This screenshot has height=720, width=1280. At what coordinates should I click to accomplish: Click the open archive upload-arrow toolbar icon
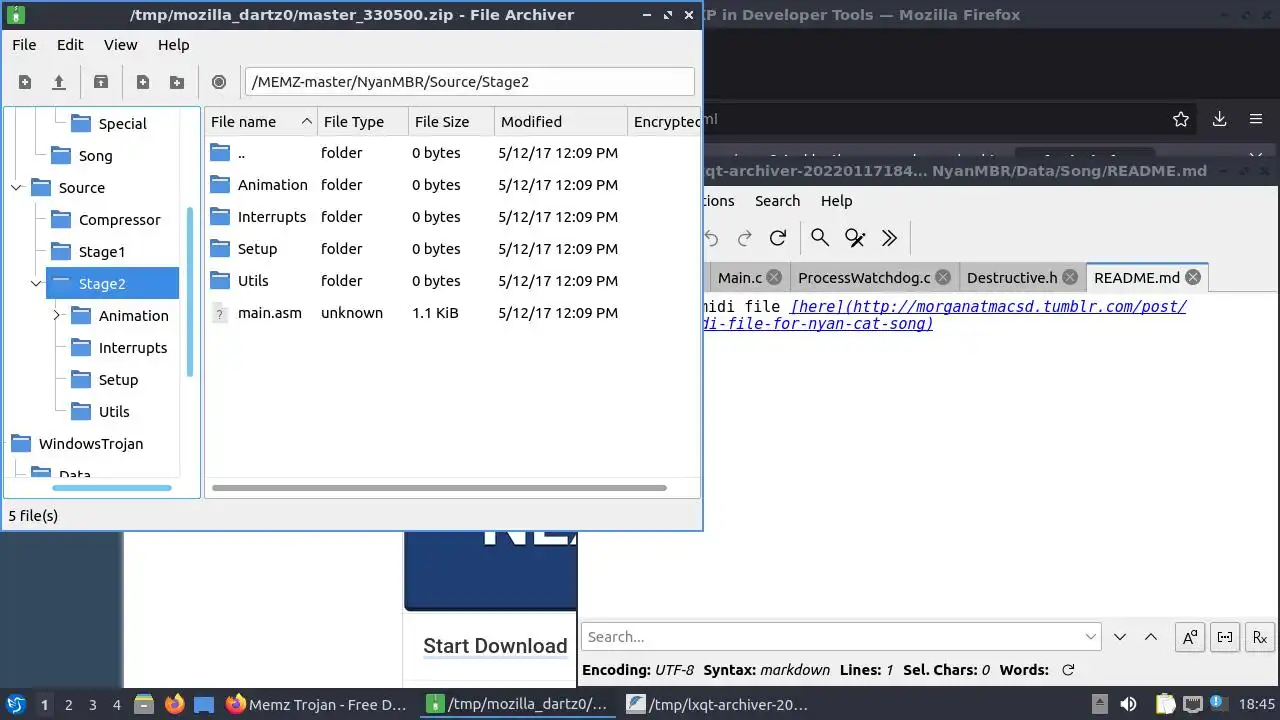coord(59,82)
